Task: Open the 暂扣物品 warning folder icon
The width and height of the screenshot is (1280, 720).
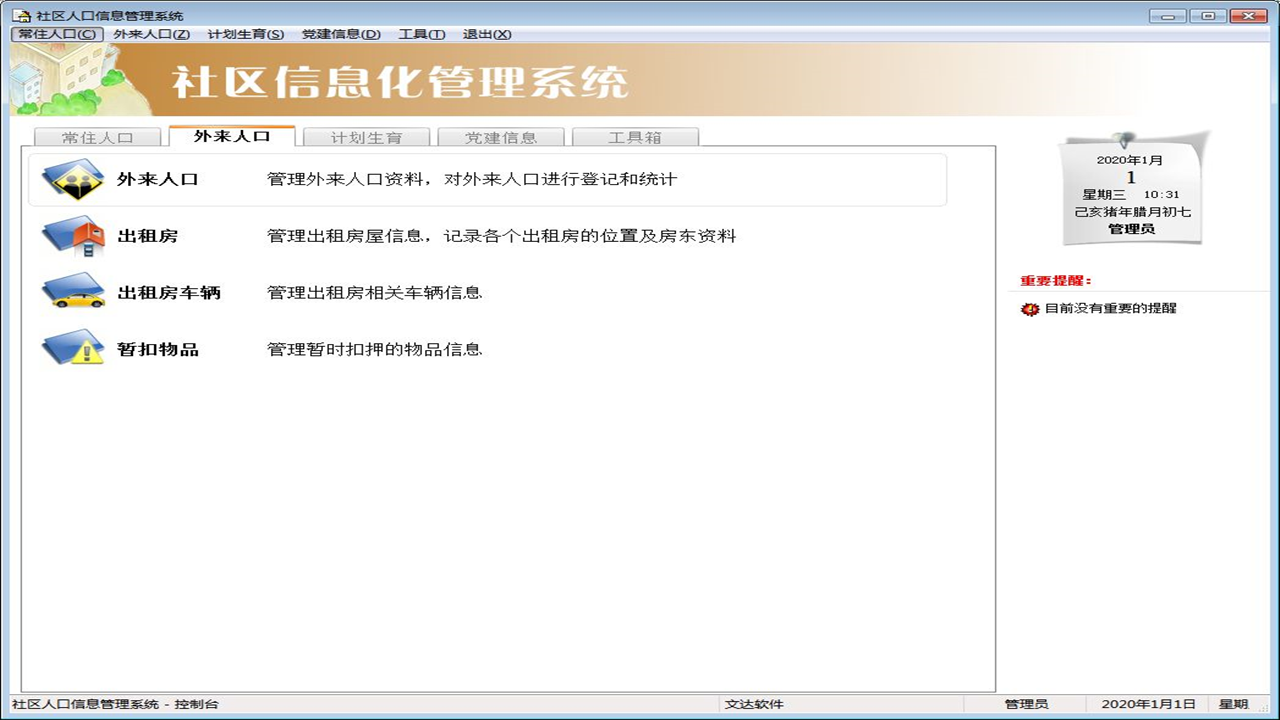Action: (x=72, y=350)
